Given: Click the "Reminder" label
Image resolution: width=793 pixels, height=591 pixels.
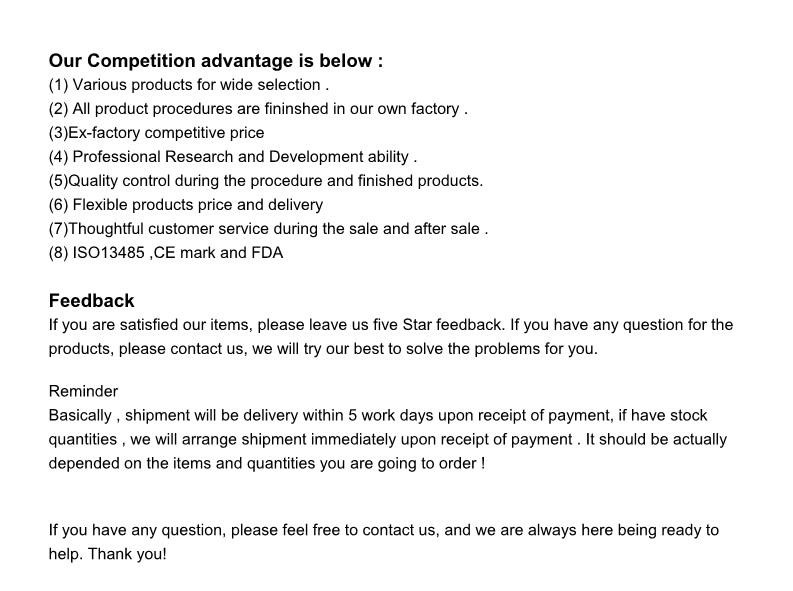Looking at the screenshot, I should coord(83,391).
